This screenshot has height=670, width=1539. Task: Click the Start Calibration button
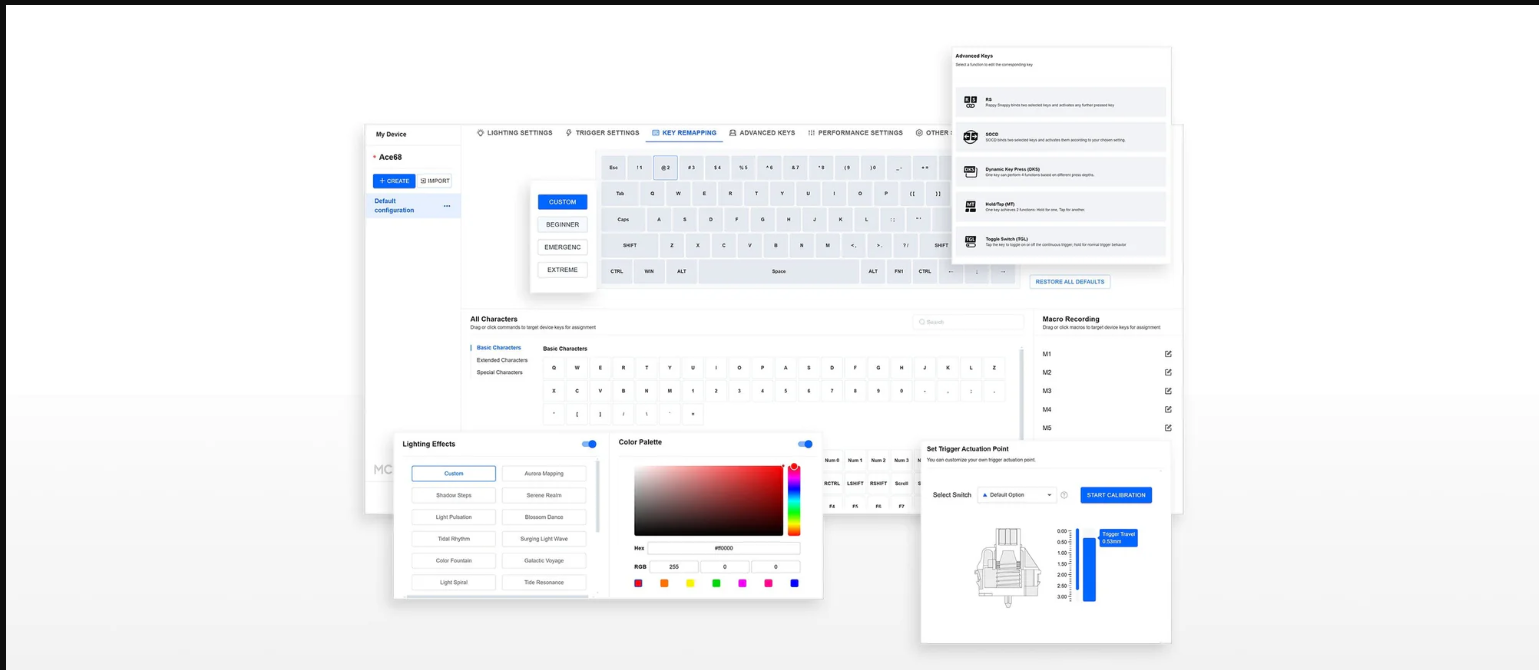[x=1116, y=495]
